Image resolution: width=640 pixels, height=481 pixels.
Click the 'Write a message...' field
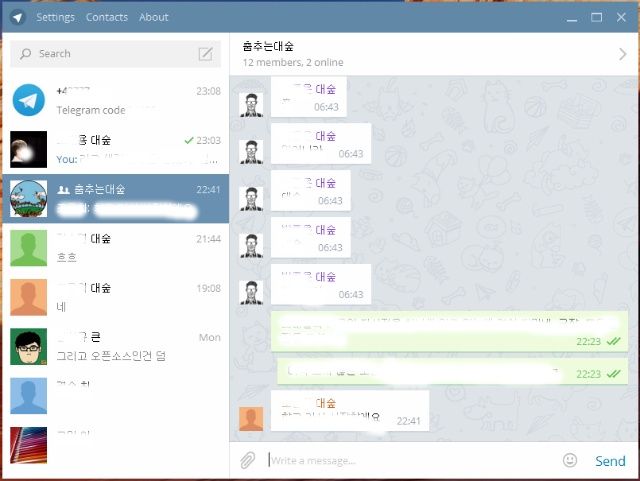412,461
